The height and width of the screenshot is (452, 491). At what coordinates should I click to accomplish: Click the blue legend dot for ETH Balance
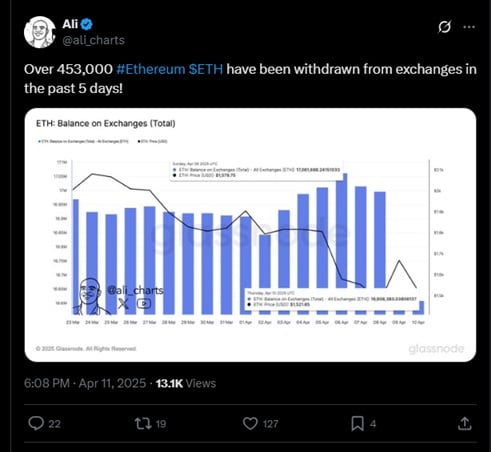[39, 141]
